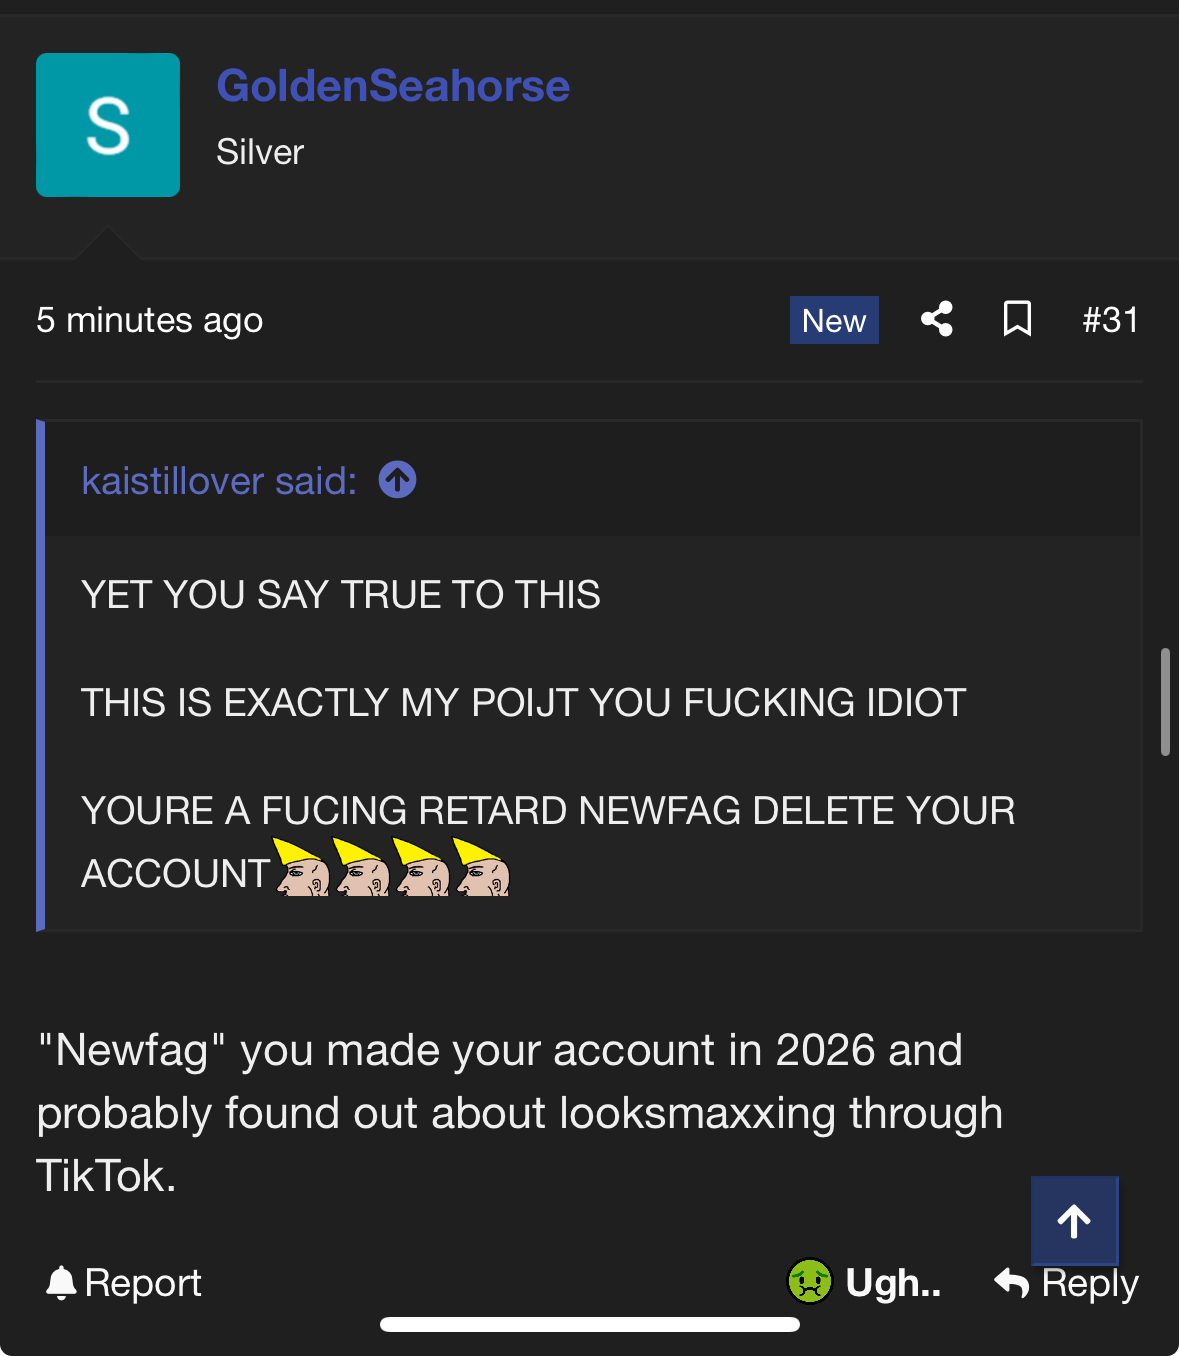Reply to GoldenSeahorse's post
1179x1356 pixels.
(x=1067, y=1283)
